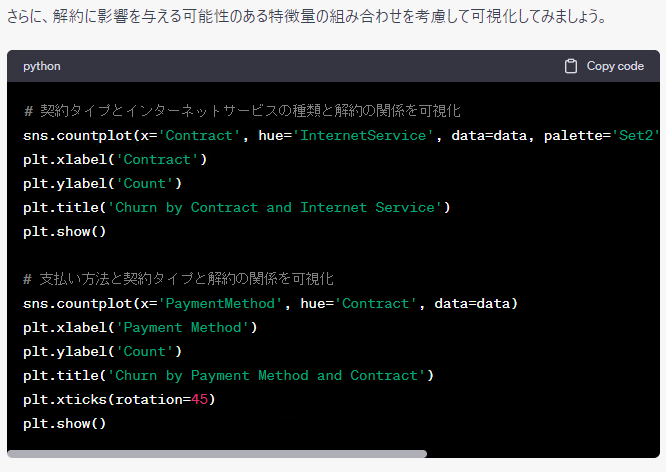Click the last plt.show() line
This screenshot has width=666, height=472.
point(64,423)
